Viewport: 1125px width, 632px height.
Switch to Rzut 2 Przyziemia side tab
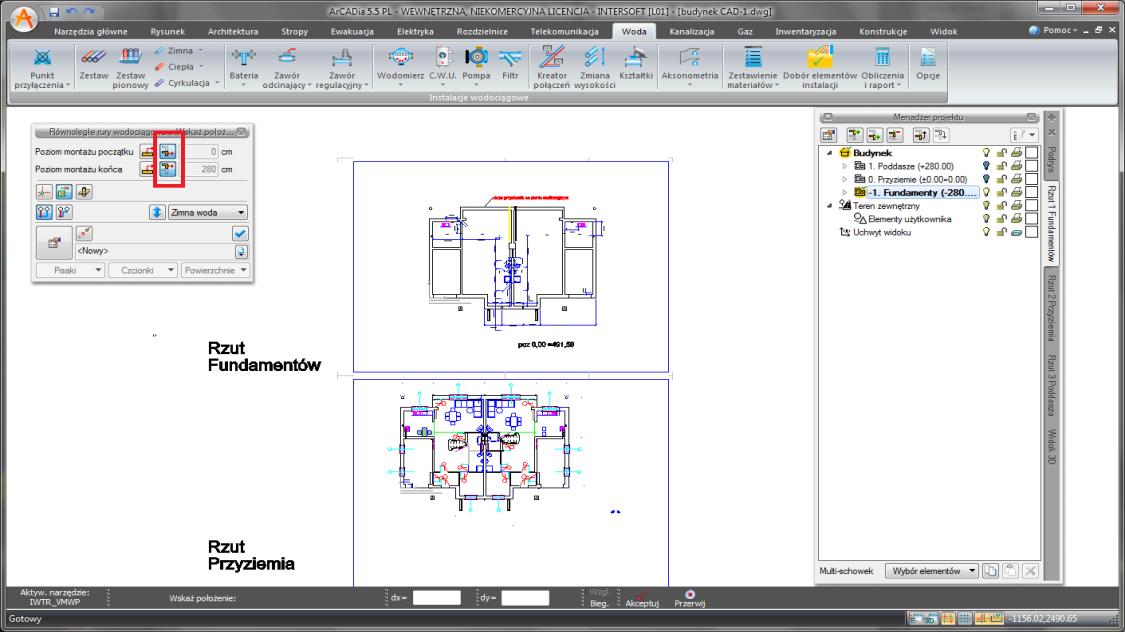(1051, 308)
